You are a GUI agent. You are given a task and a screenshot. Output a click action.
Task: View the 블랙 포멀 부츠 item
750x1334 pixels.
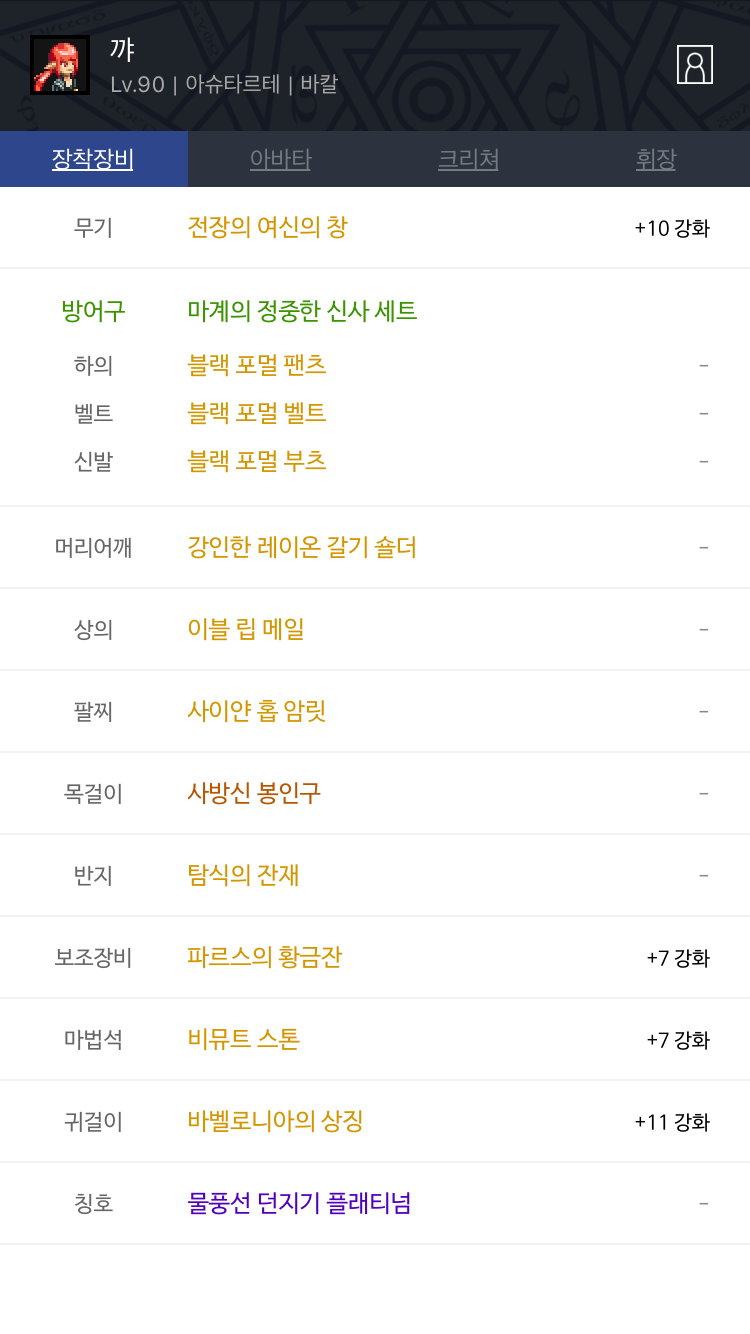(257, 461)
